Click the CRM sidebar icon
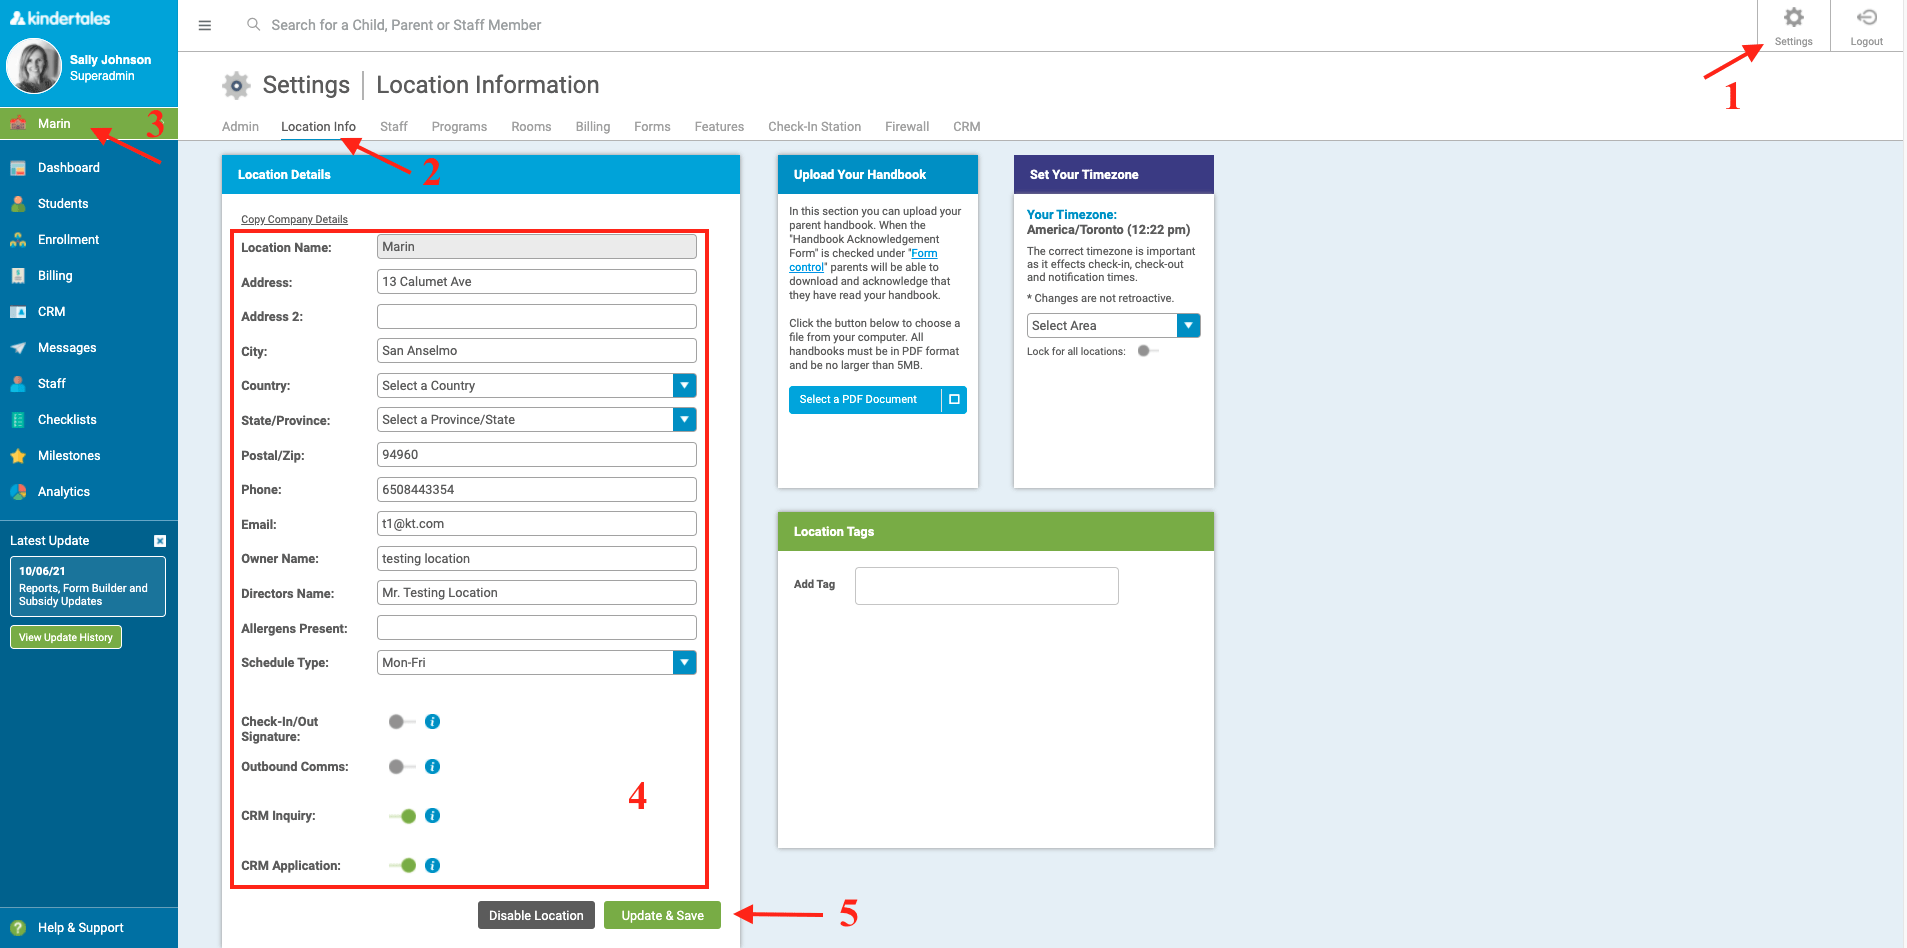This screenshot has height=948, width=1907. tap(18, 312)
